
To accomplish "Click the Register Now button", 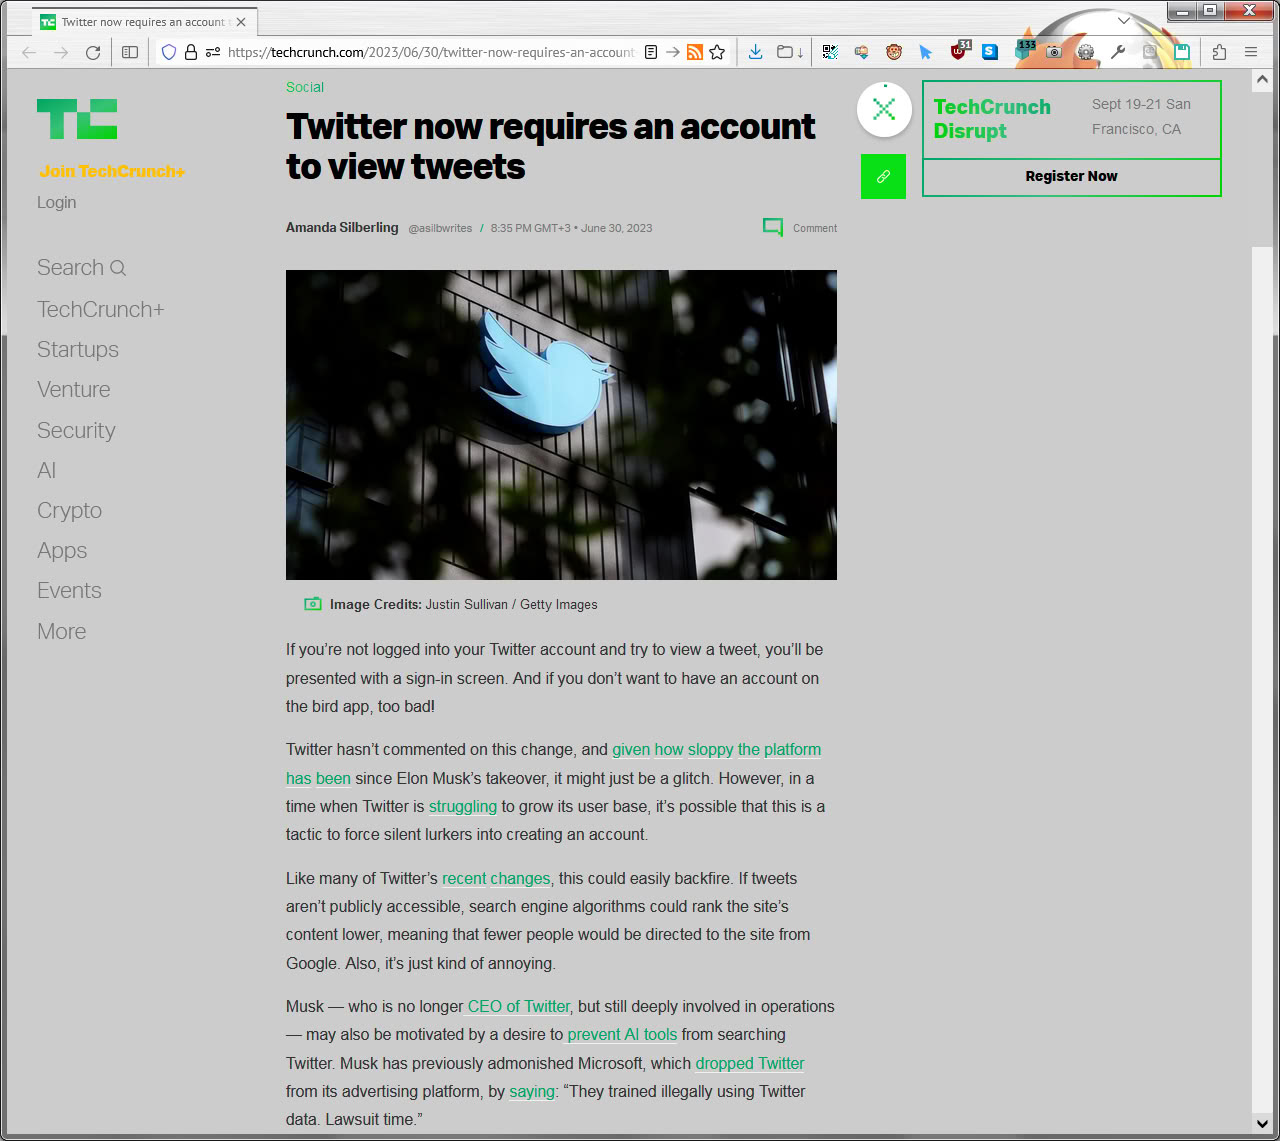I will point(1071,177).
